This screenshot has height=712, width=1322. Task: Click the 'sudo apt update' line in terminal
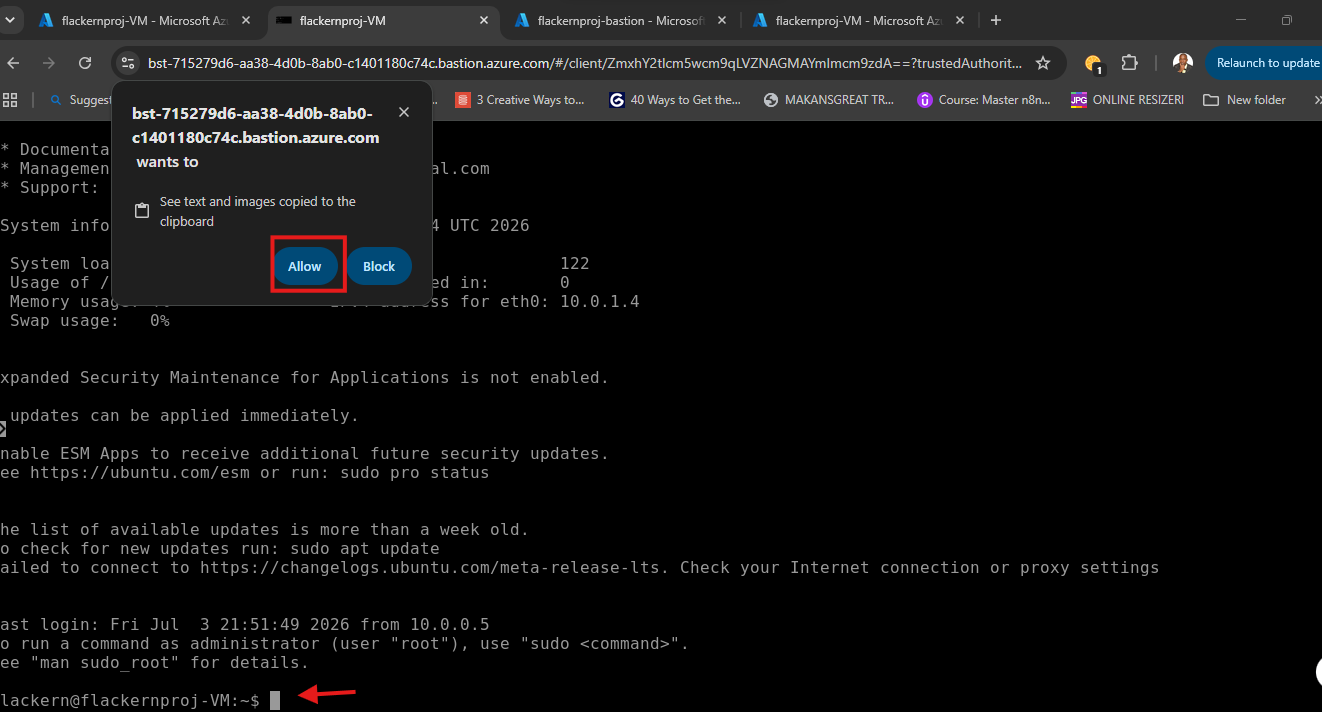(220, 548)
